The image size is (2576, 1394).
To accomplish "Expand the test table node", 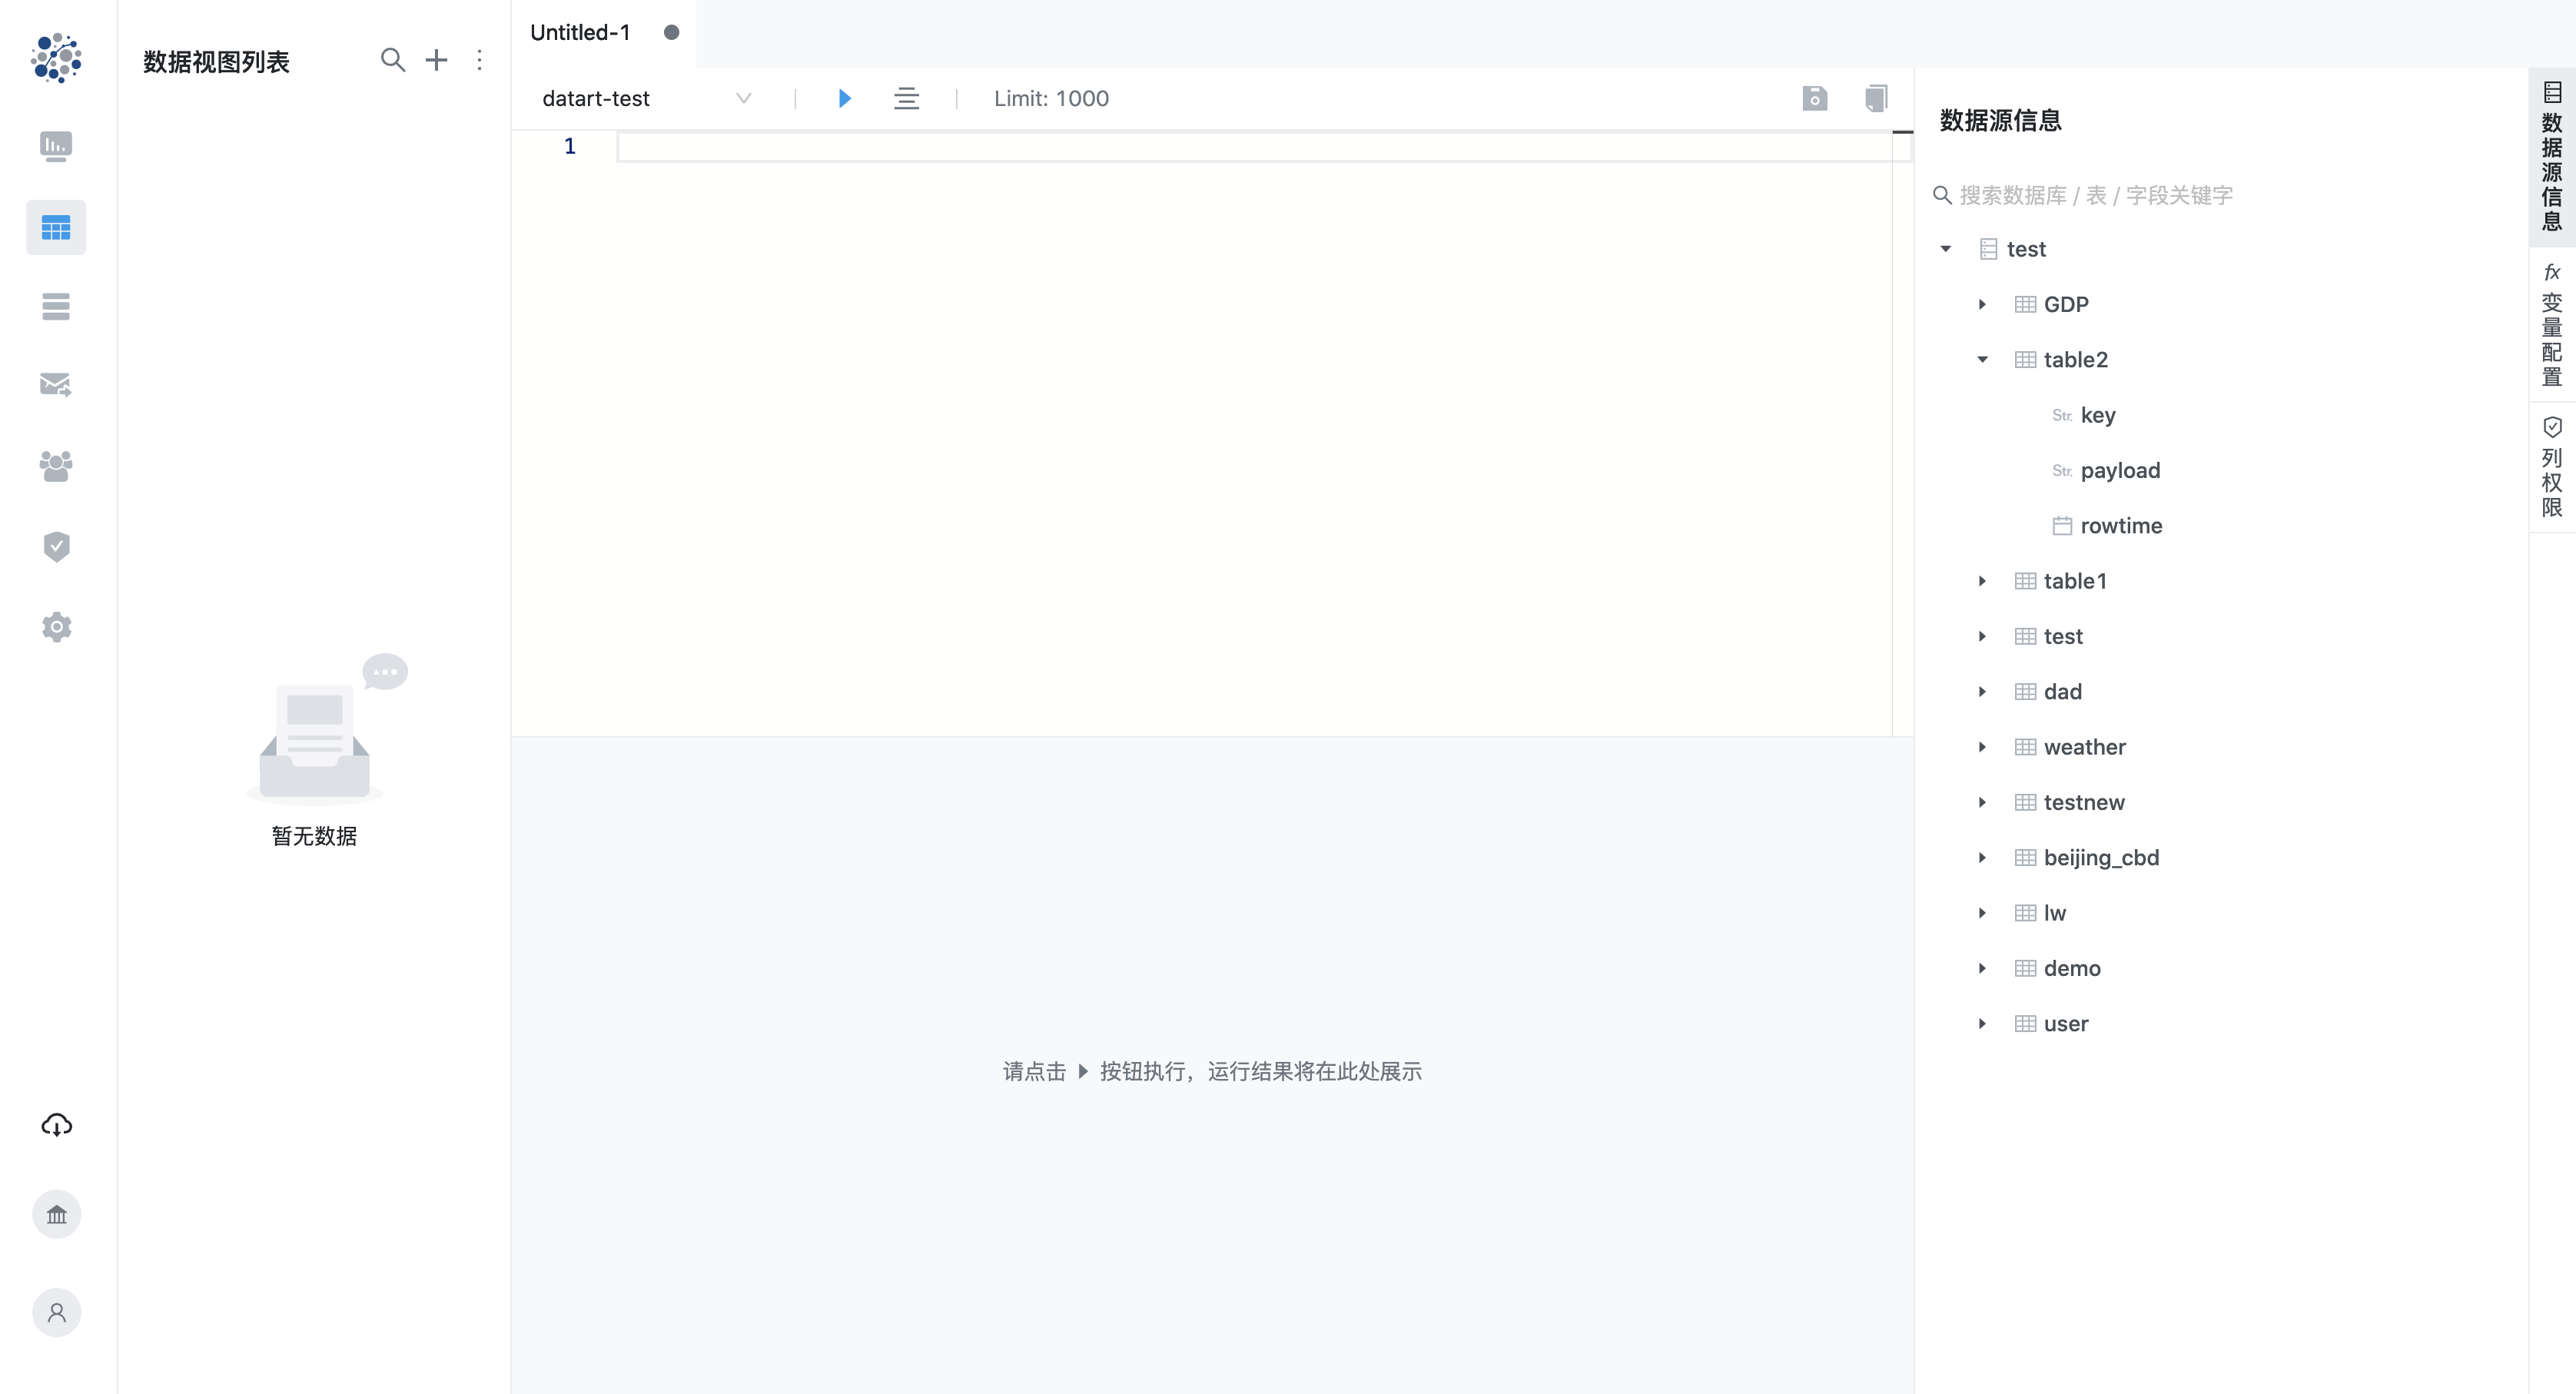I will coord(1982,636).
